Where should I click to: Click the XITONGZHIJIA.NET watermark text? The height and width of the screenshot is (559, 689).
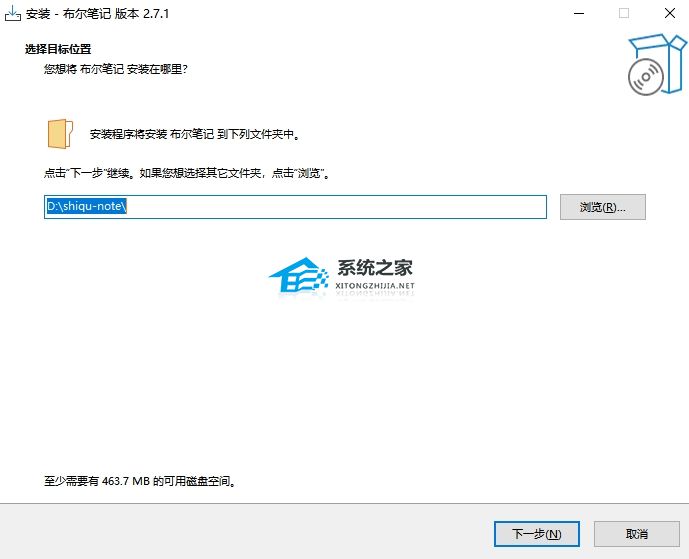(375, 286)
